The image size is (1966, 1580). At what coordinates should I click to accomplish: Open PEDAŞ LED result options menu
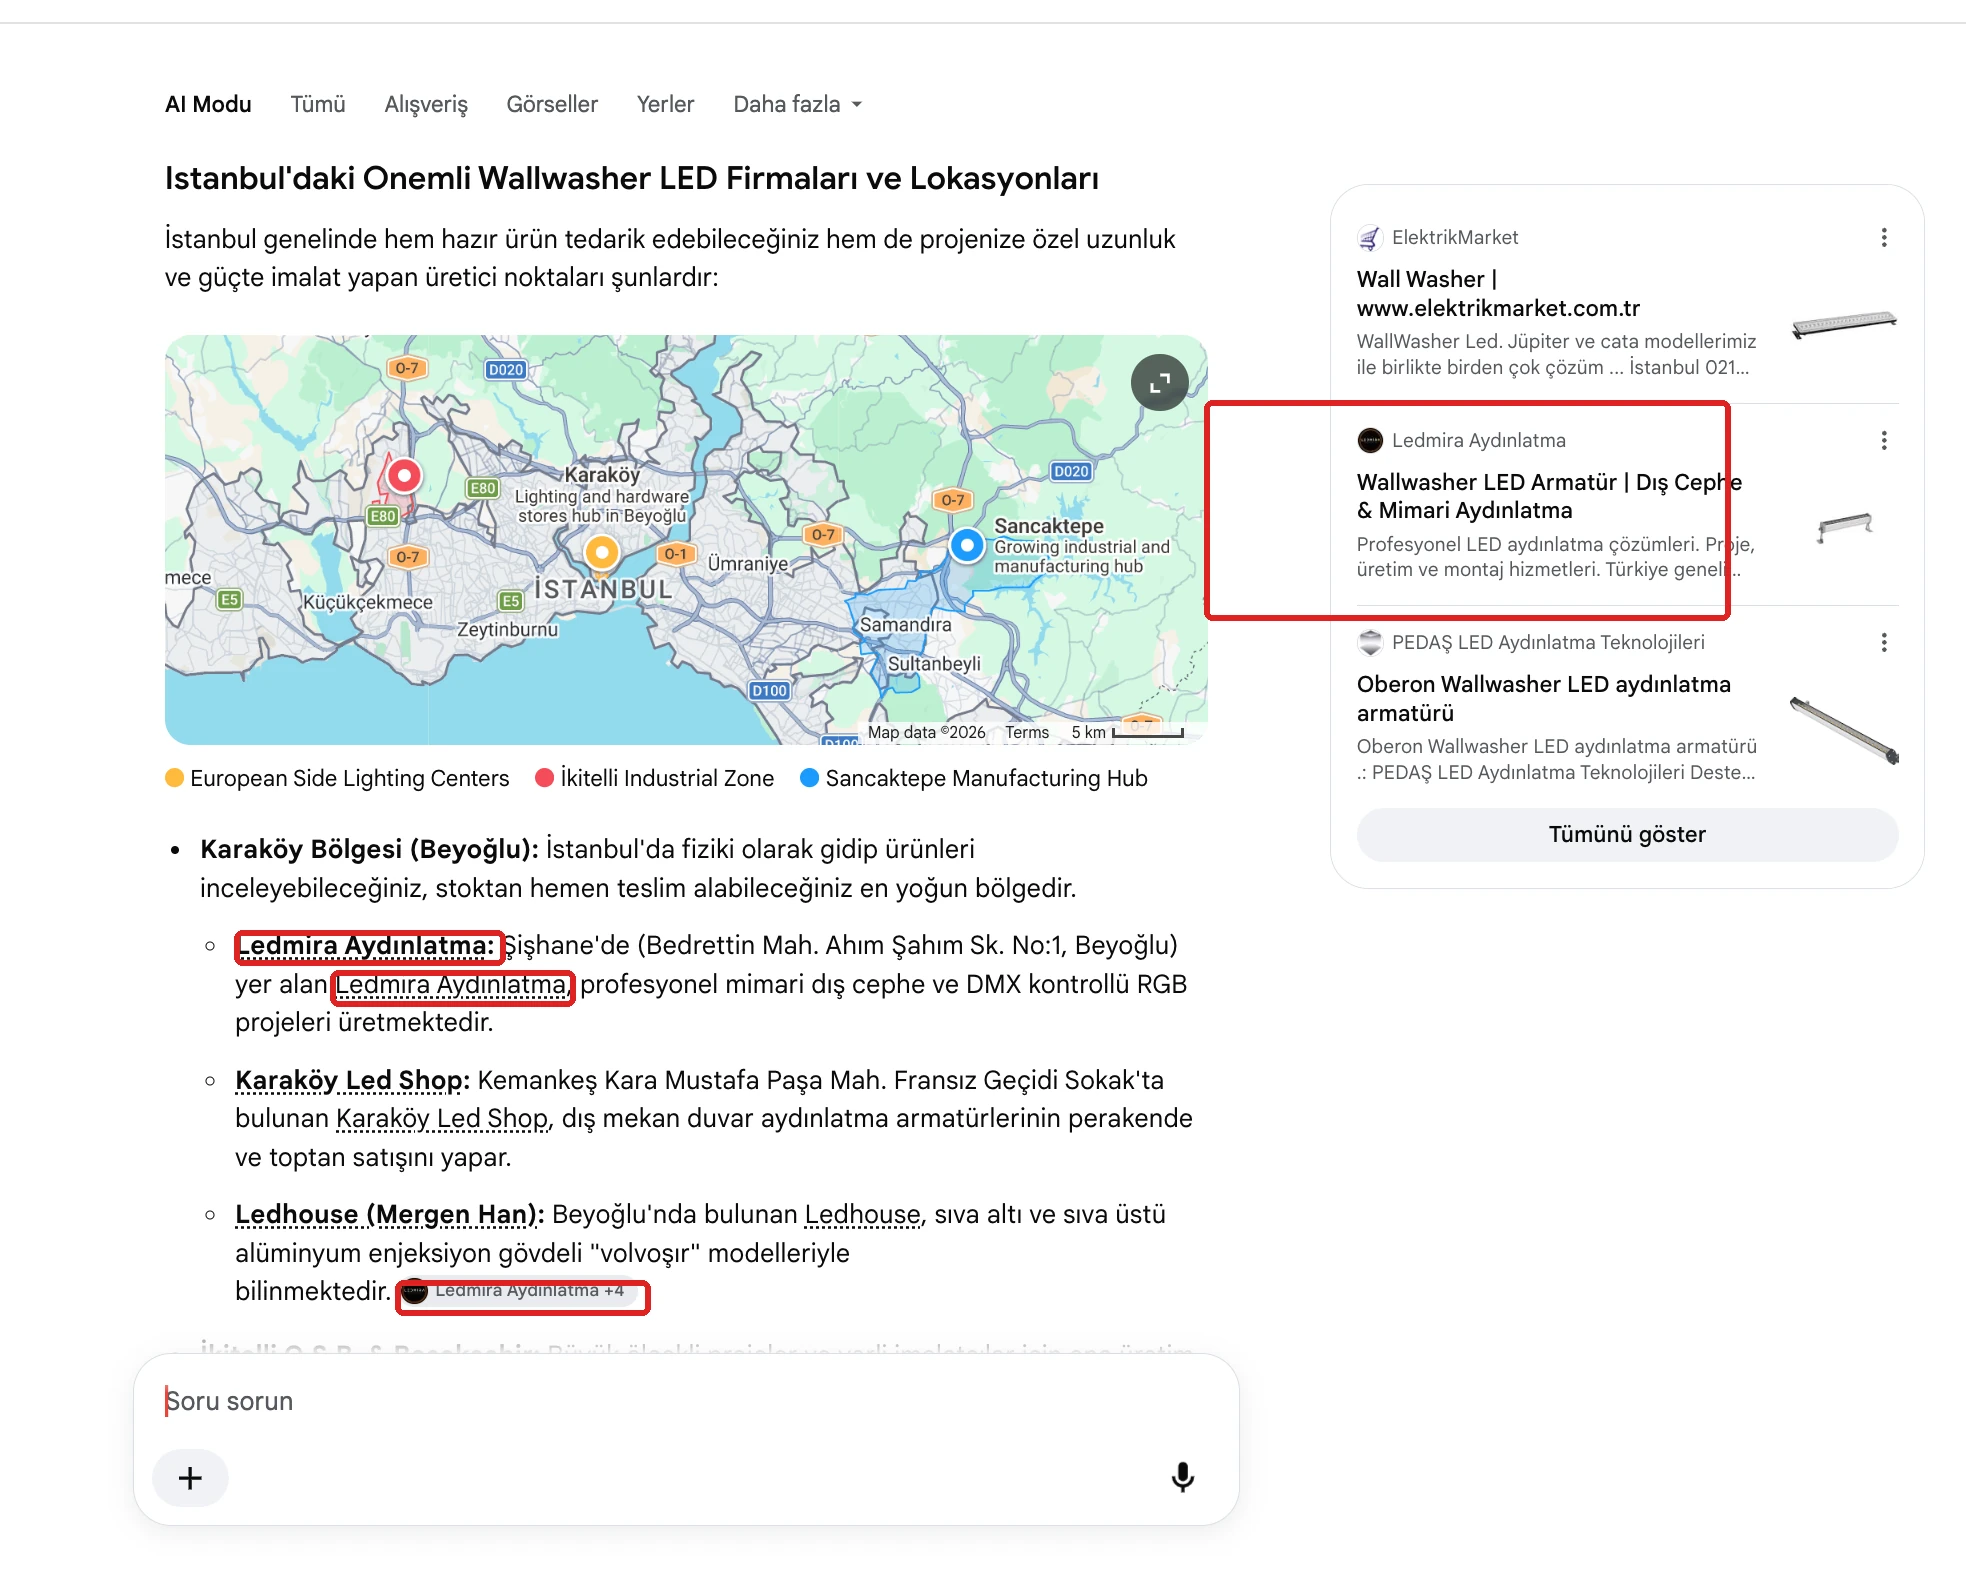1884,643
